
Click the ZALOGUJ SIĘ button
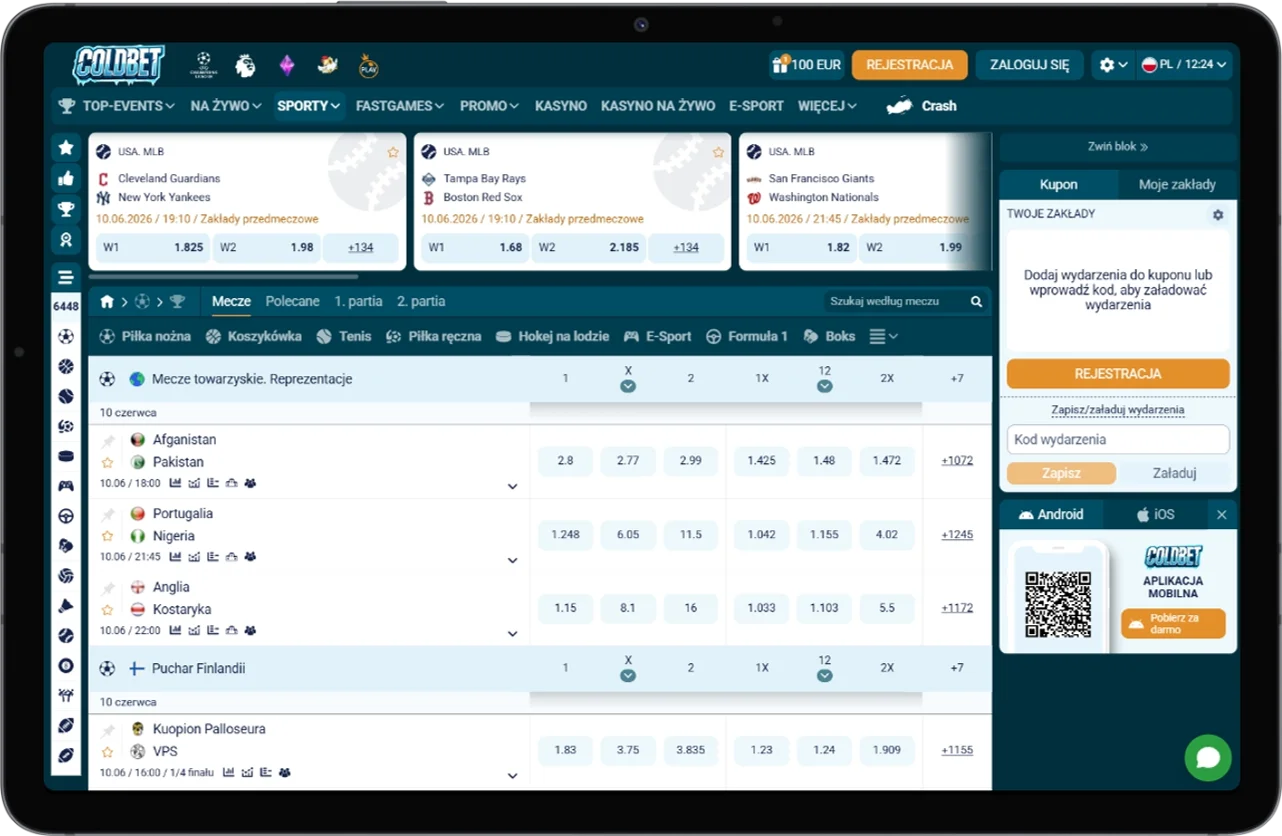[1029, 65]
